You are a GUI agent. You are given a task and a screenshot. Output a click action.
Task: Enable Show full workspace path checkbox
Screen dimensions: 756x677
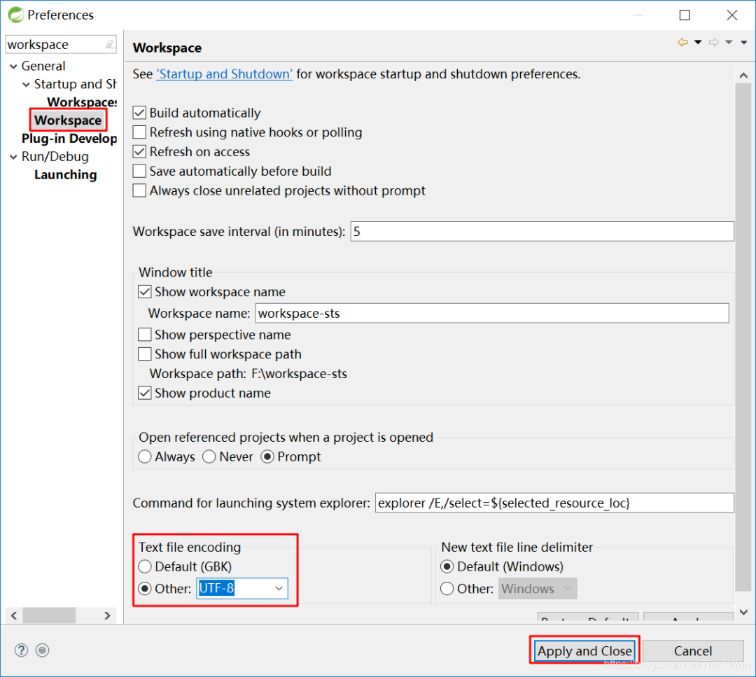[145, 354]
